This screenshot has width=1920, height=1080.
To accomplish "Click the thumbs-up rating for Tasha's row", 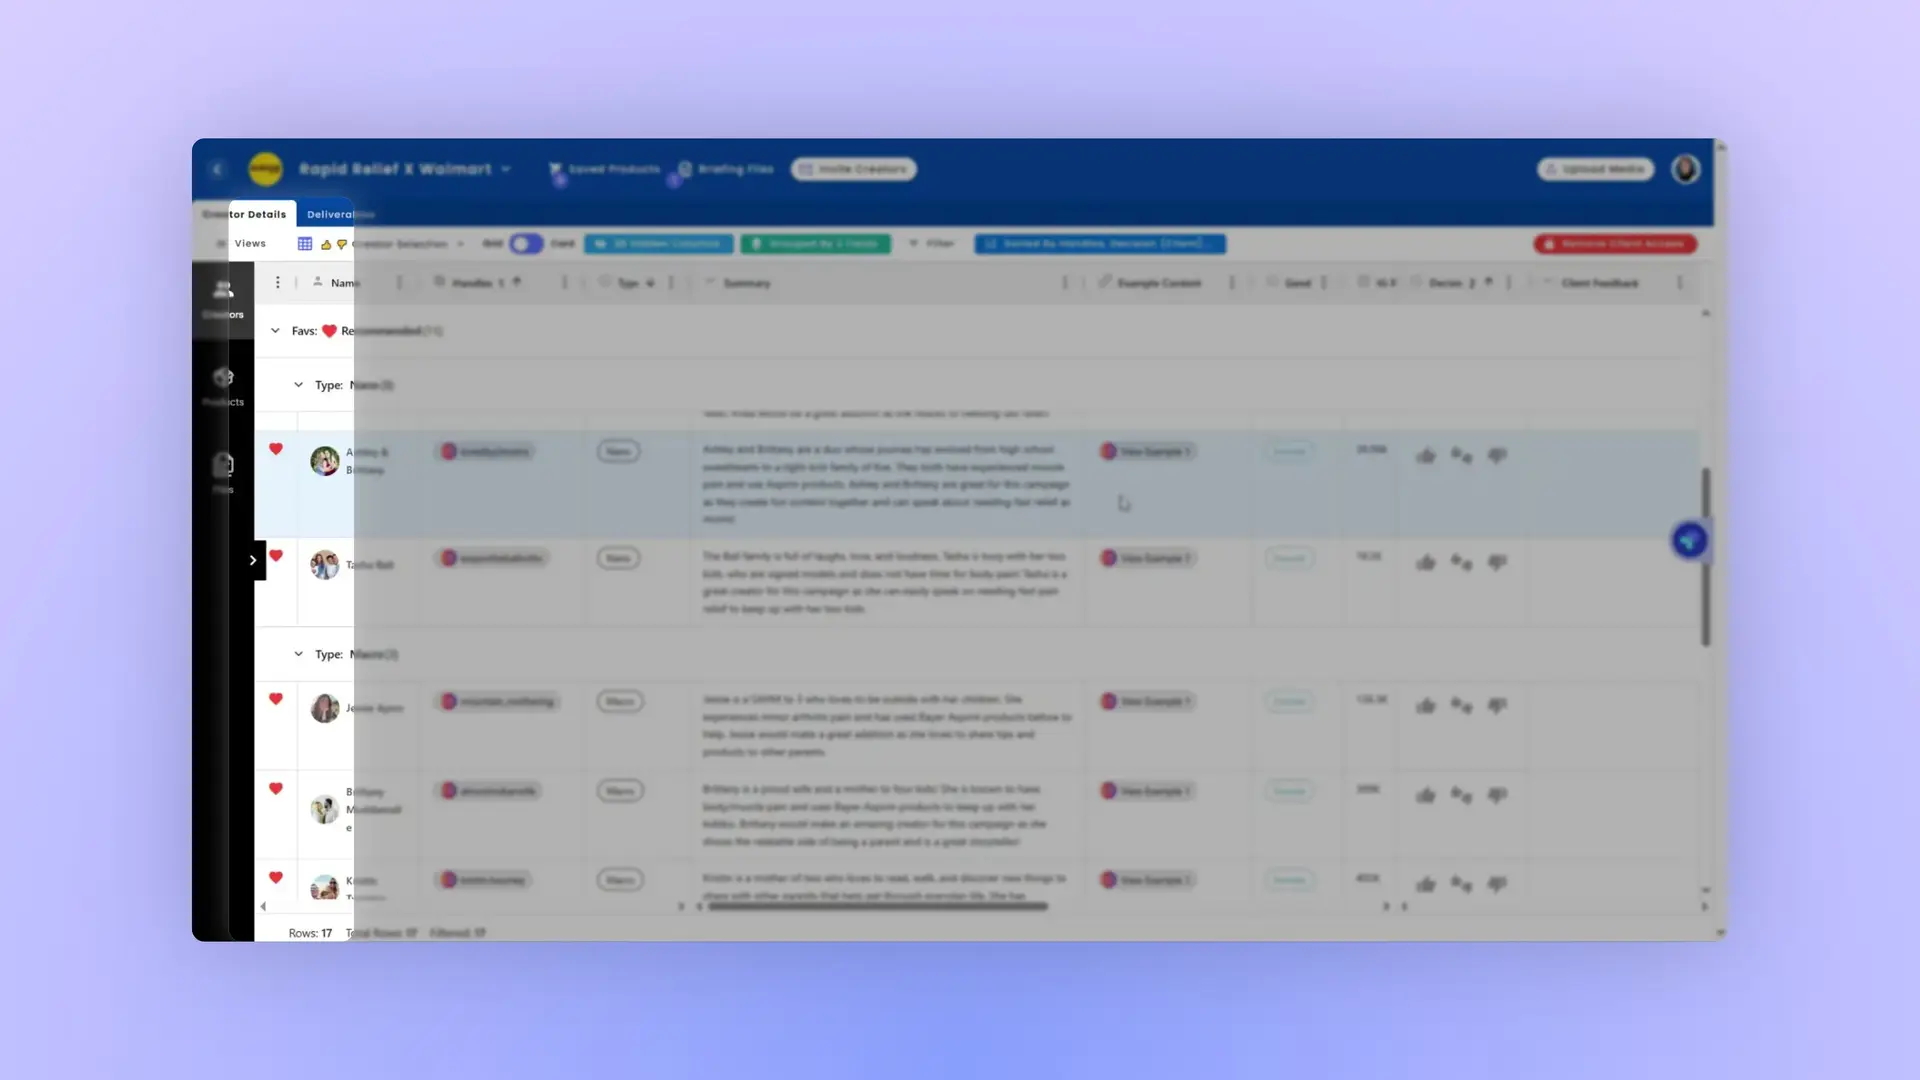I will [1426, 562].
